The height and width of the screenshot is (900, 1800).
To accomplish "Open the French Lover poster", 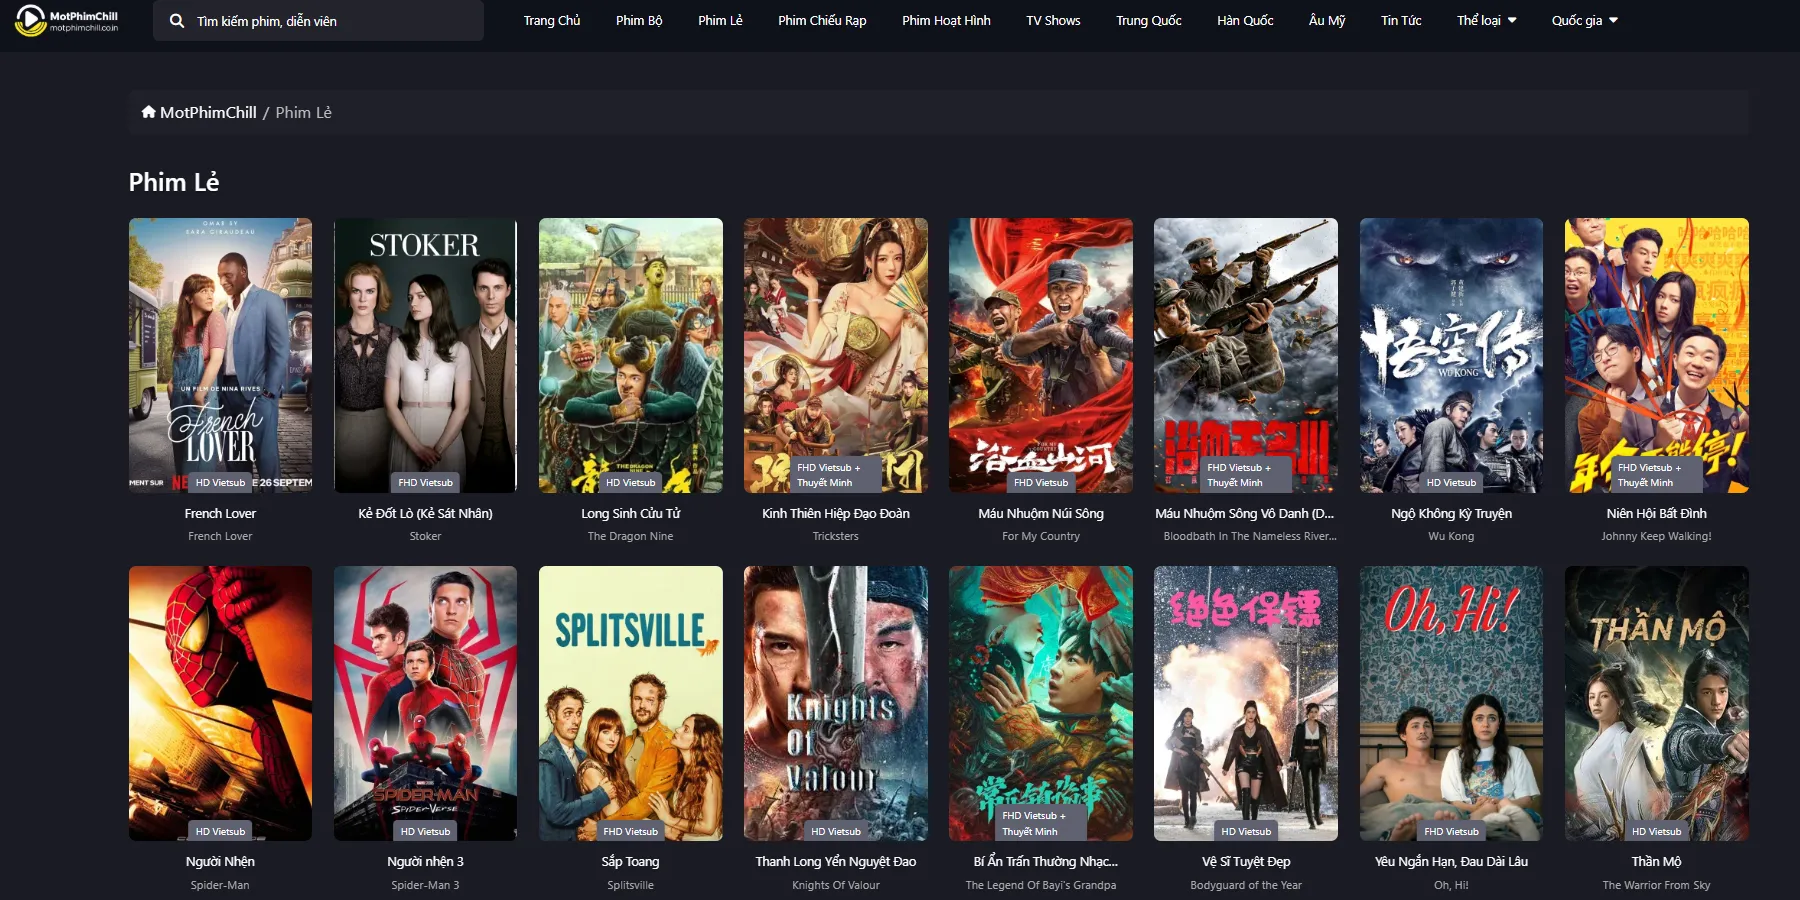I will point(220,355).
